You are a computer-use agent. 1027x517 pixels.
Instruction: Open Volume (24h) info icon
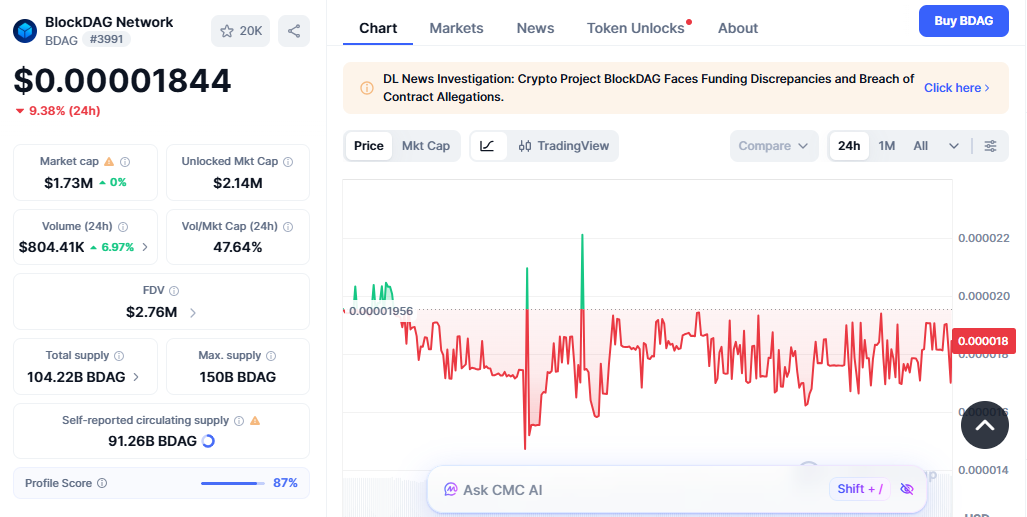tap(123, 226)
